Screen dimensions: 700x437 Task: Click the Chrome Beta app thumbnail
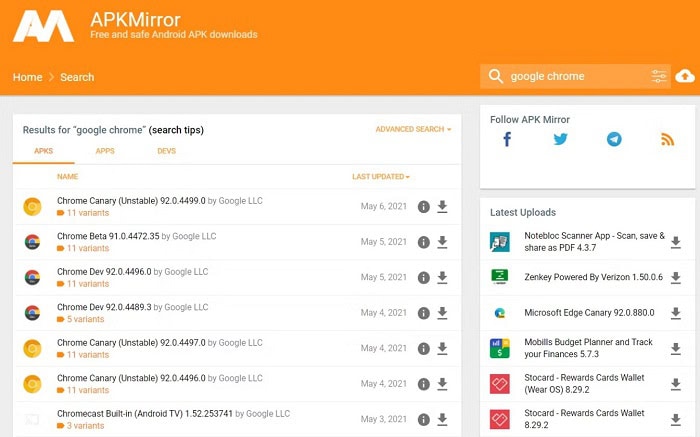[x=32, y=242]
